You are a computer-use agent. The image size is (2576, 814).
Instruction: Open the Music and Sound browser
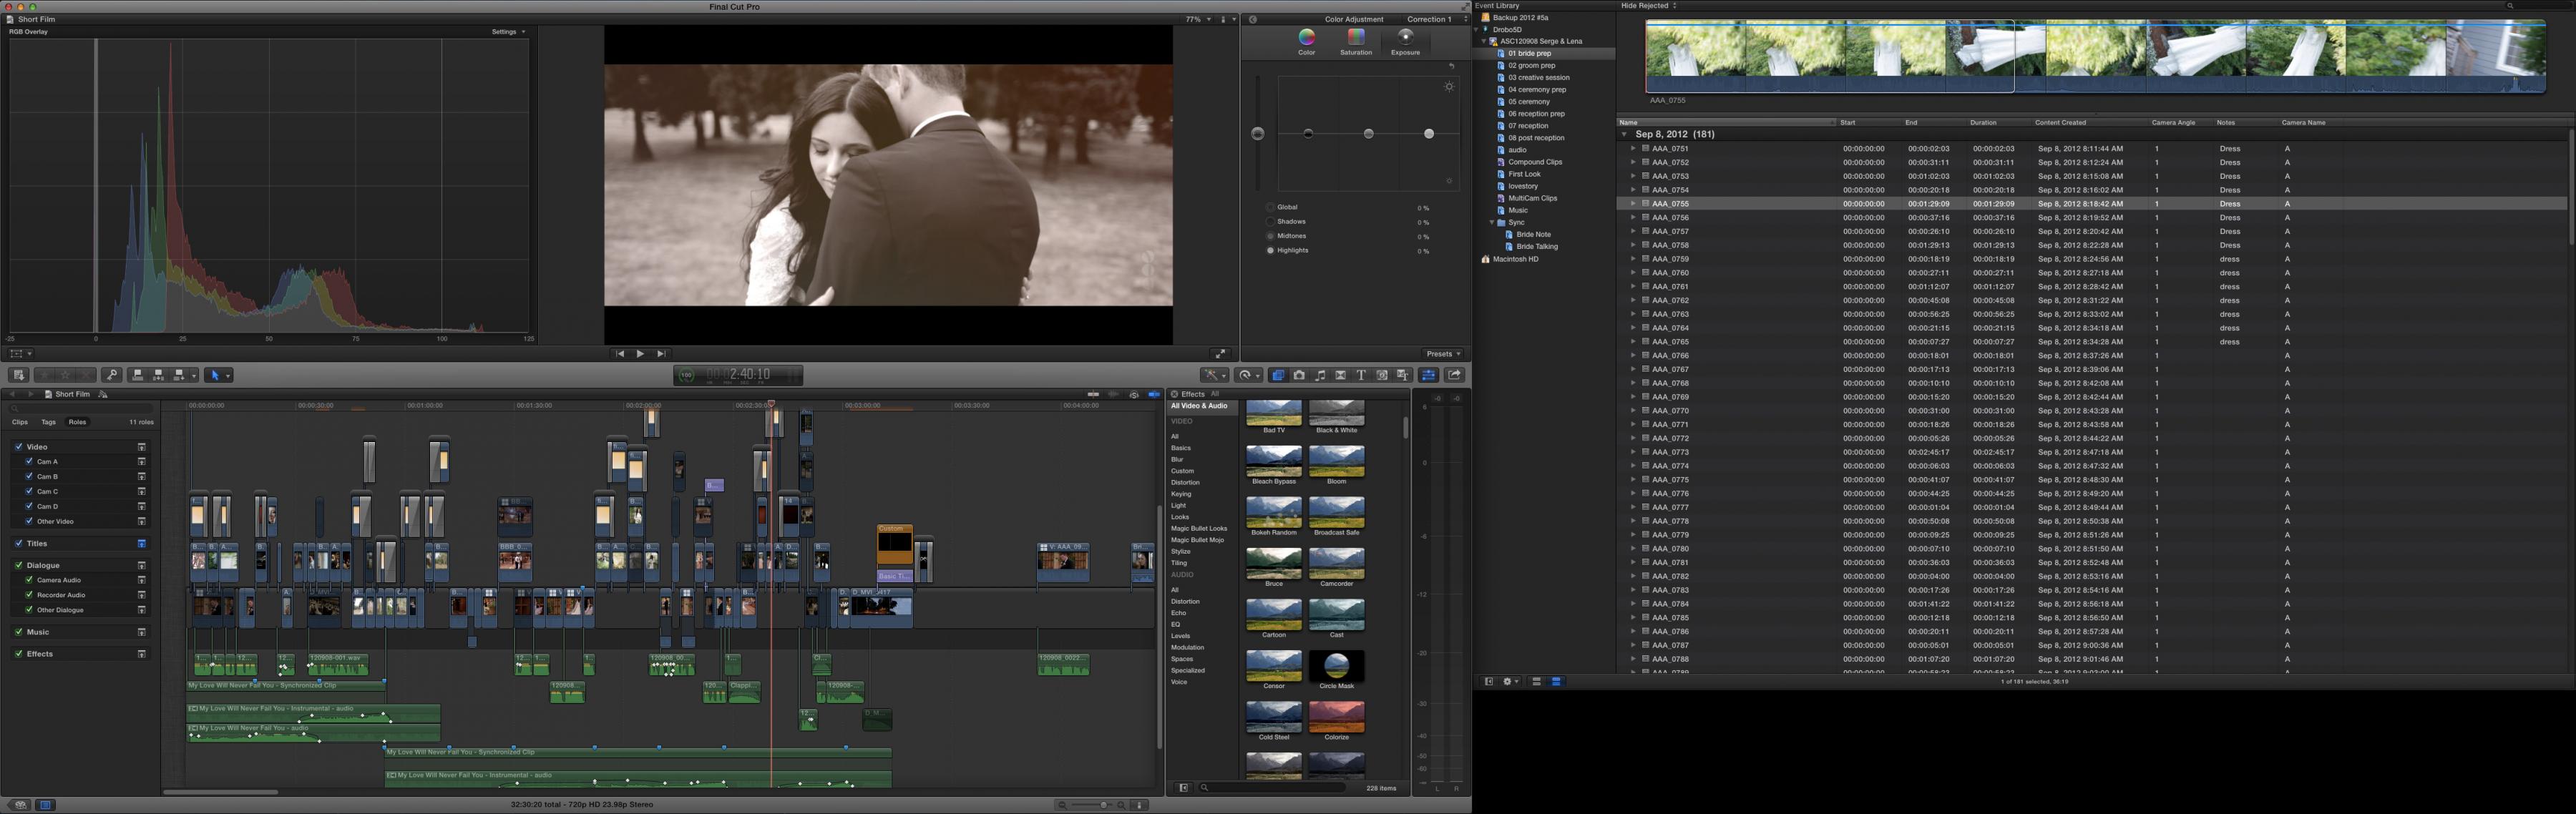point(1320,375)
